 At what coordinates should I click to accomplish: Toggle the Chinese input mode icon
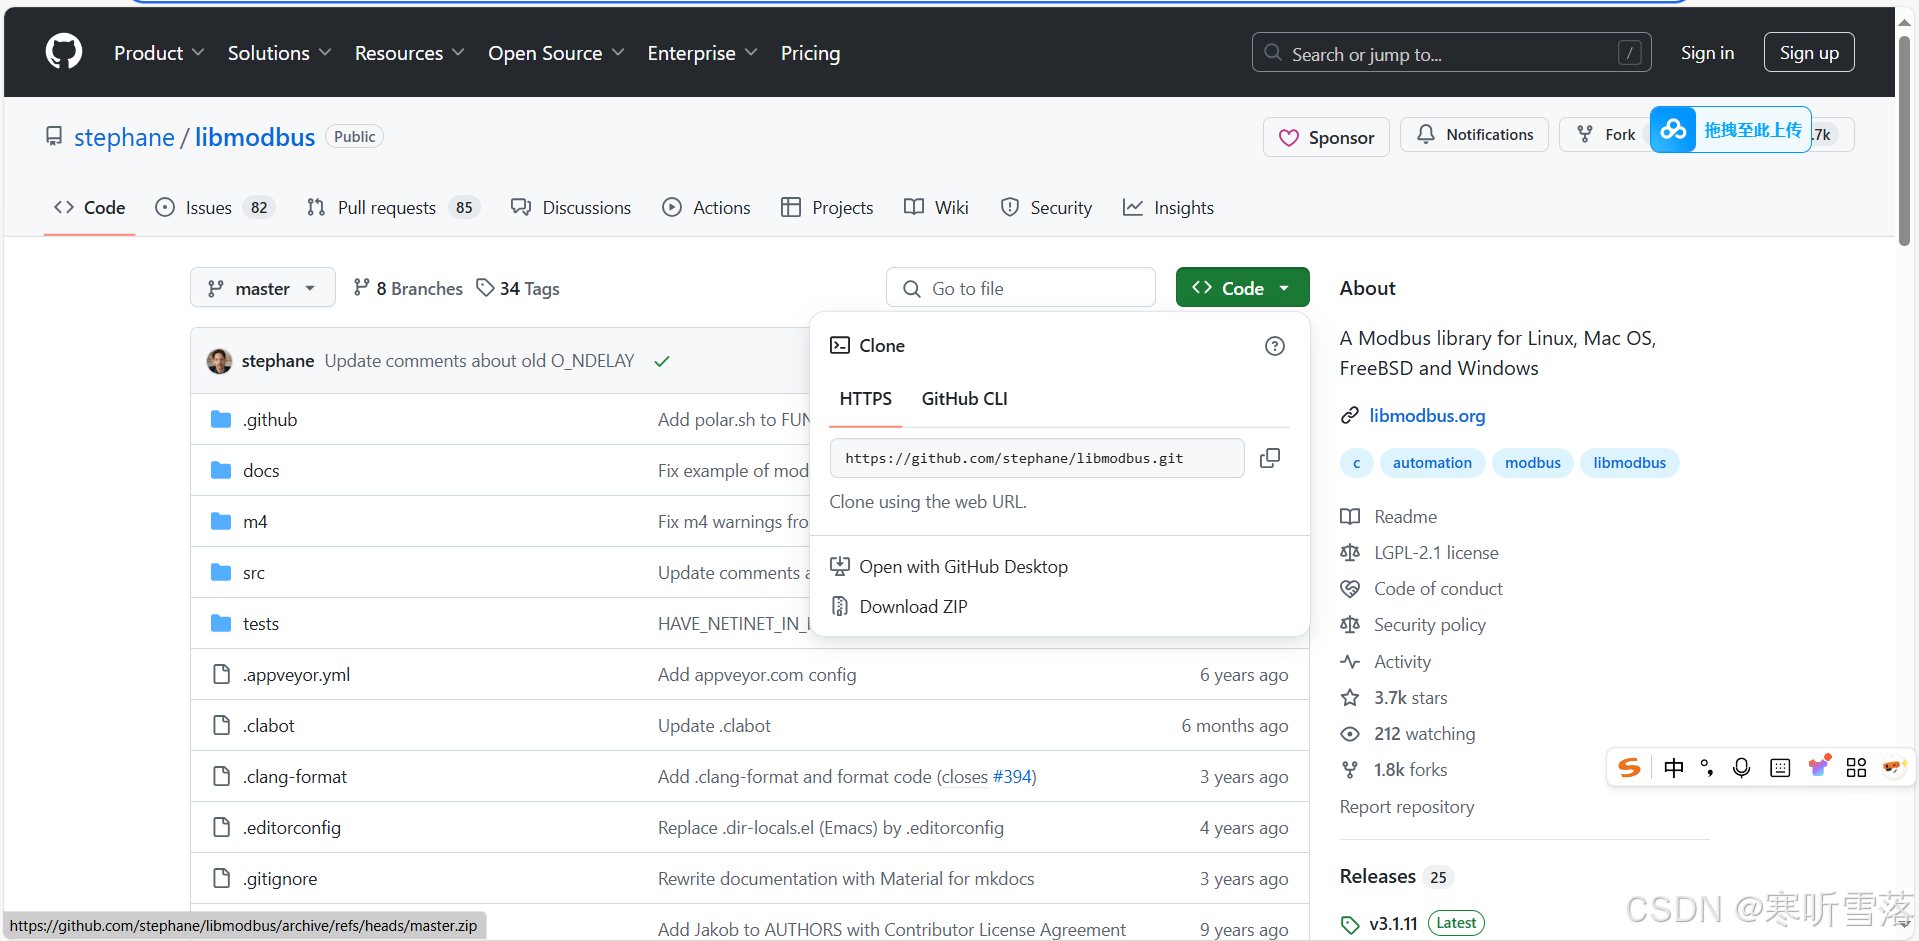1673,767
